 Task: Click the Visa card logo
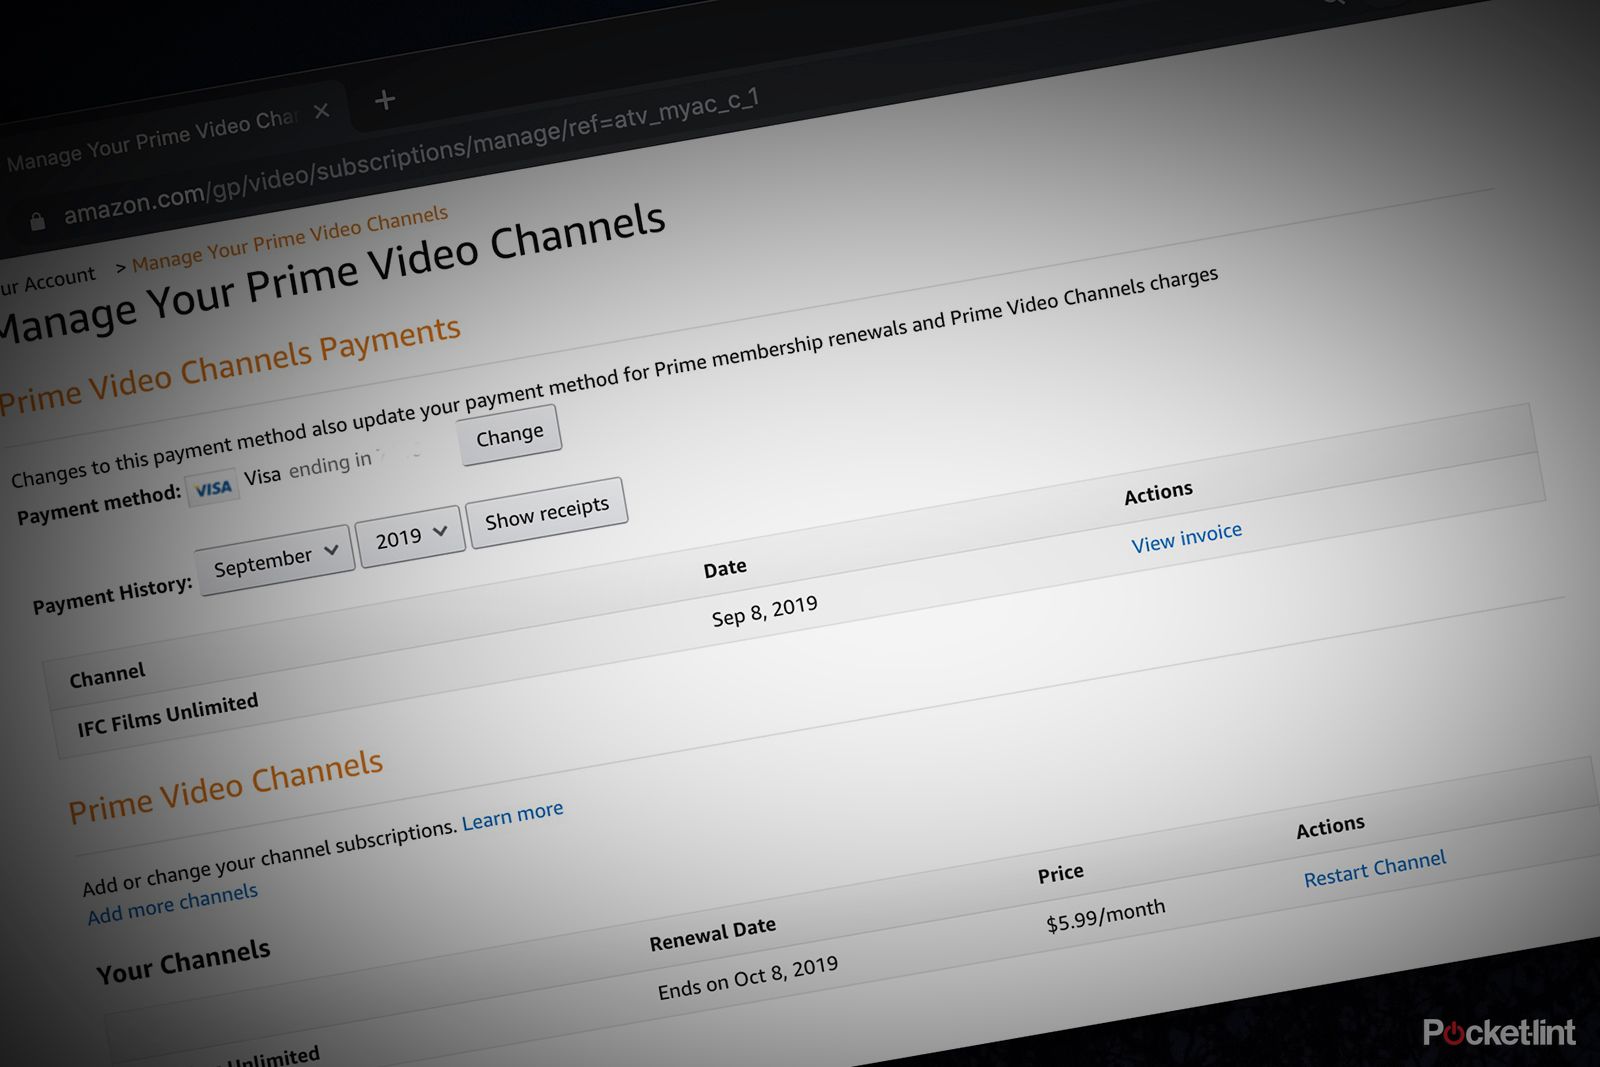[213, 489]
